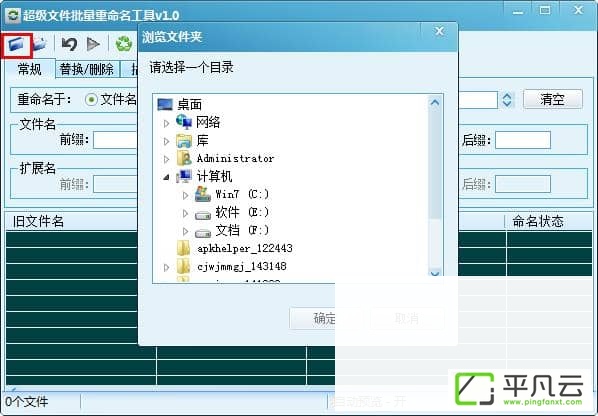
Task: Click the open folder toolbar icon
Action: pyautogui.click(x=16, y=45)
